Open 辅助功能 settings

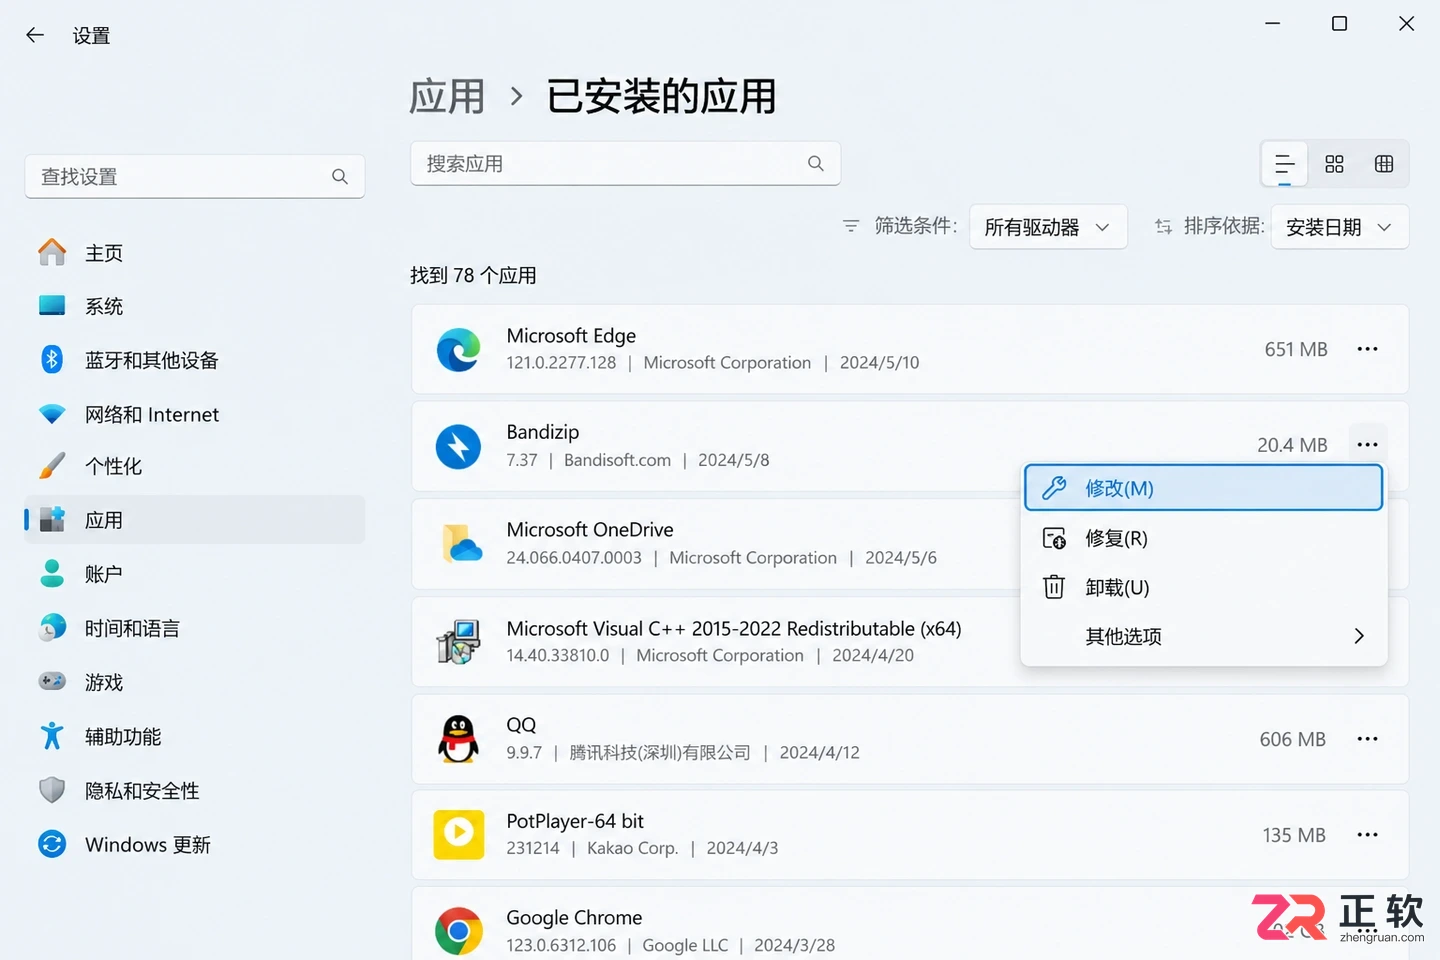coord(195,736)
